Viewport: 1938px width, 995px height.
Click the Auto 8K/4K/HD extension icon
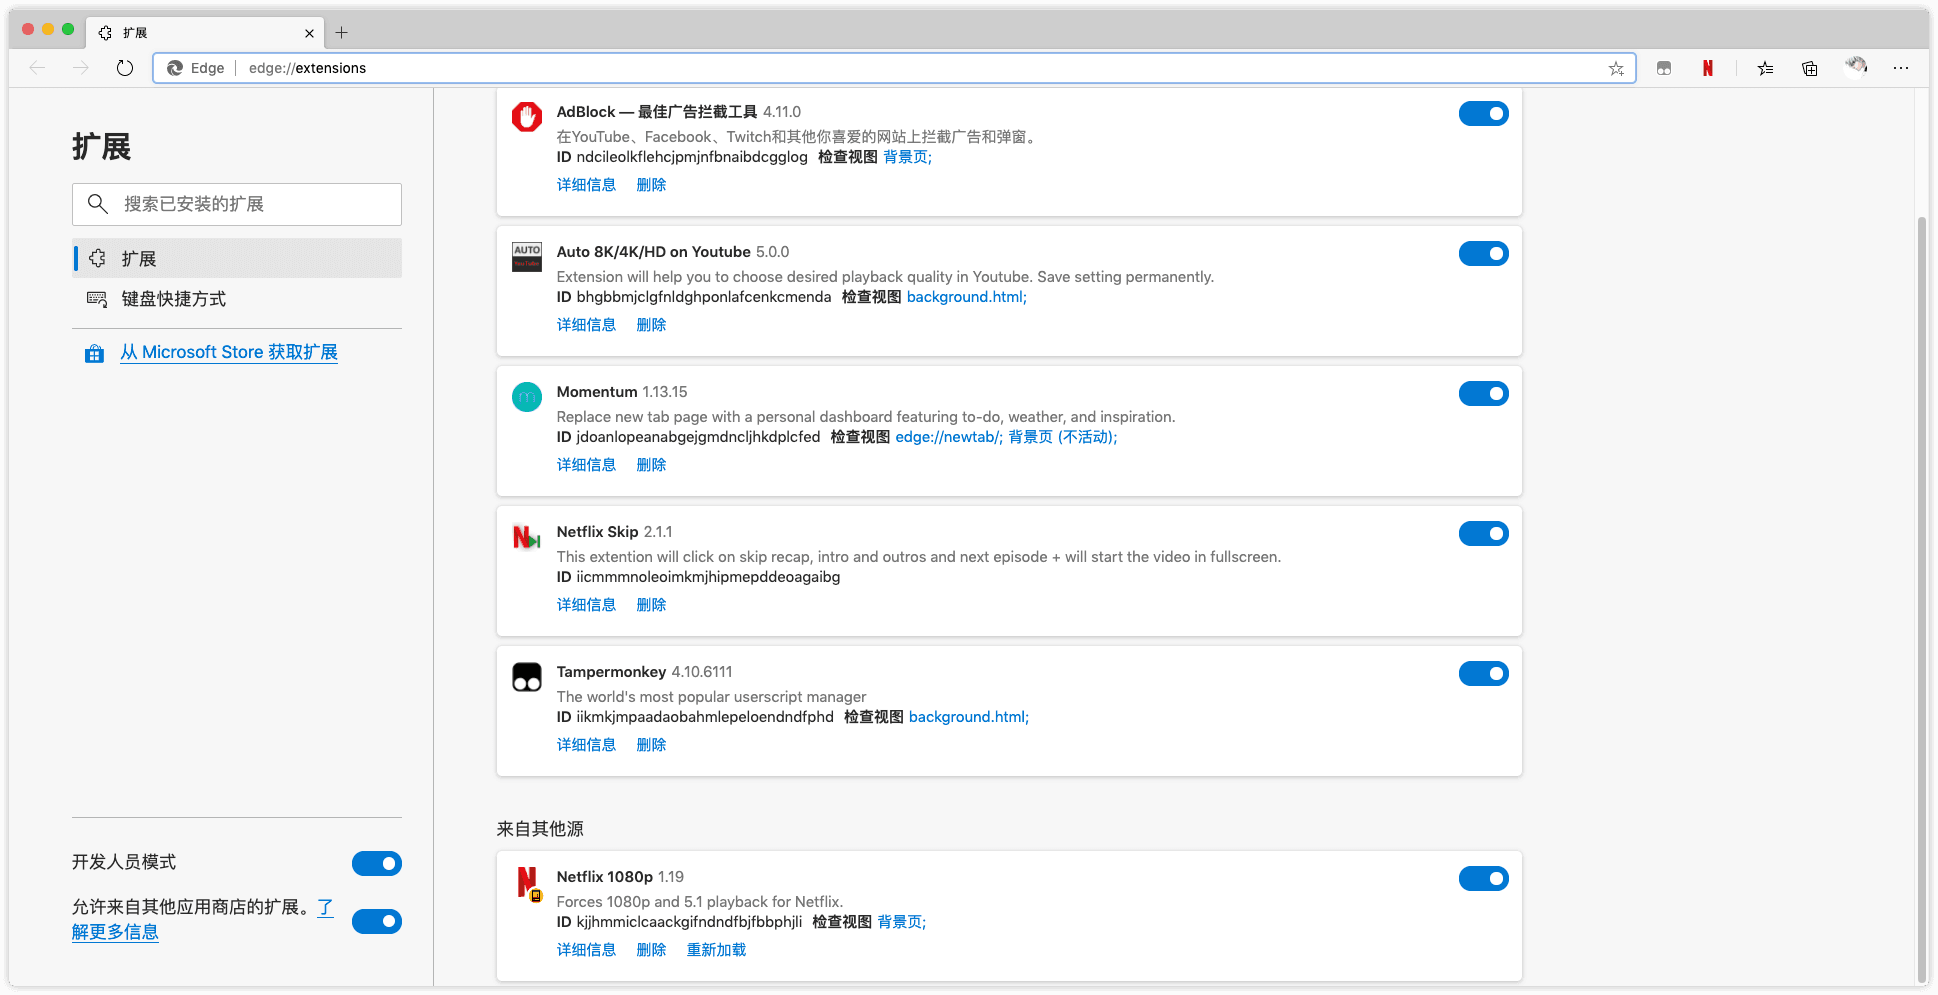coord(527,257)
